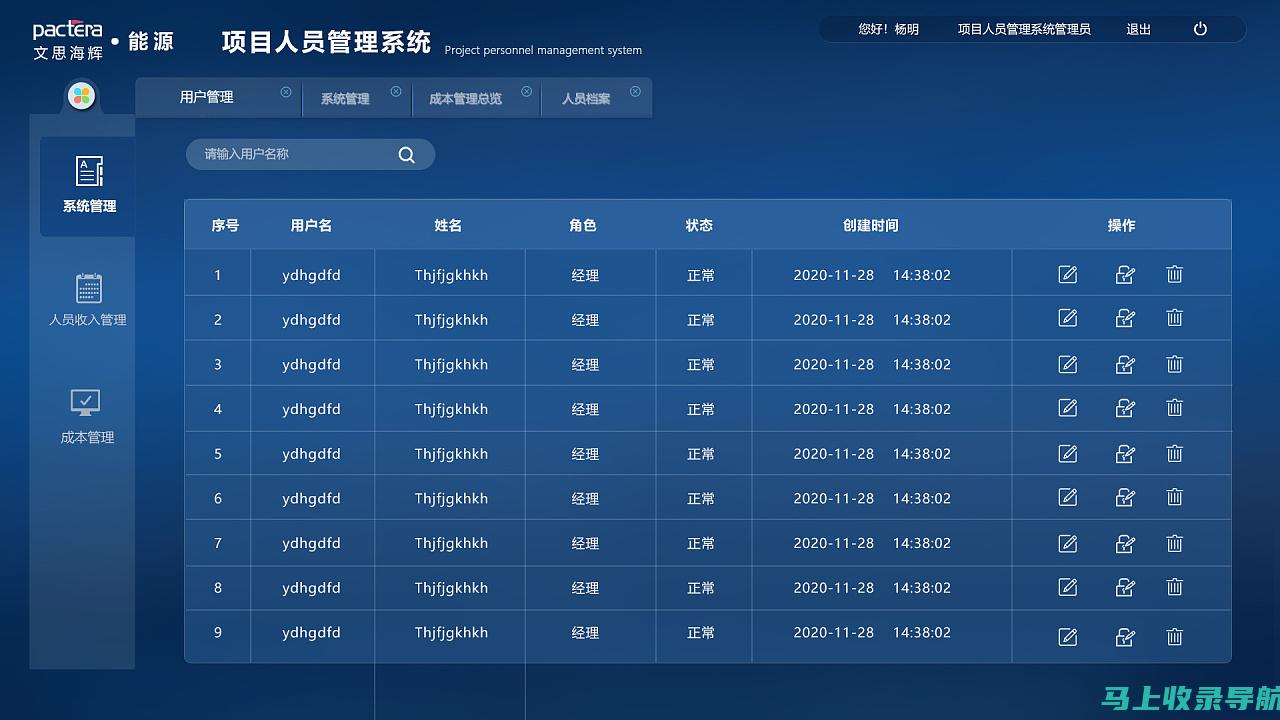Click the 姓名 column header
Image resolution: width=1280 pixels, height=720 pixels.
[448, 225]
